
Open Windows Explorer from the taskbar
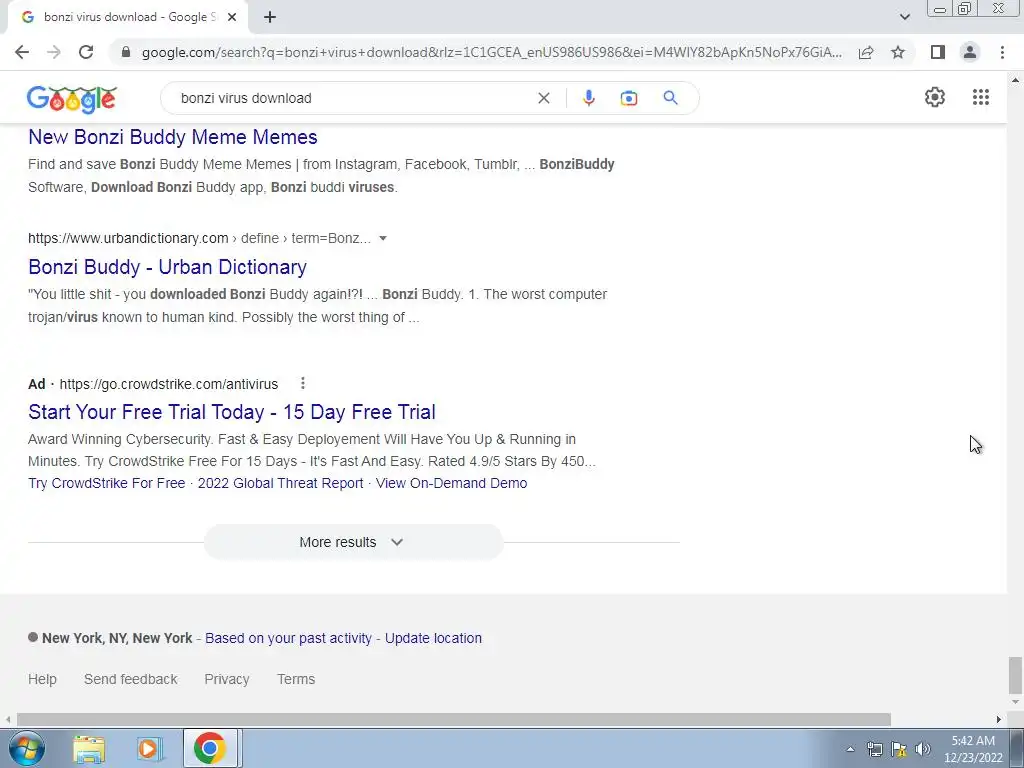(89, 749)
